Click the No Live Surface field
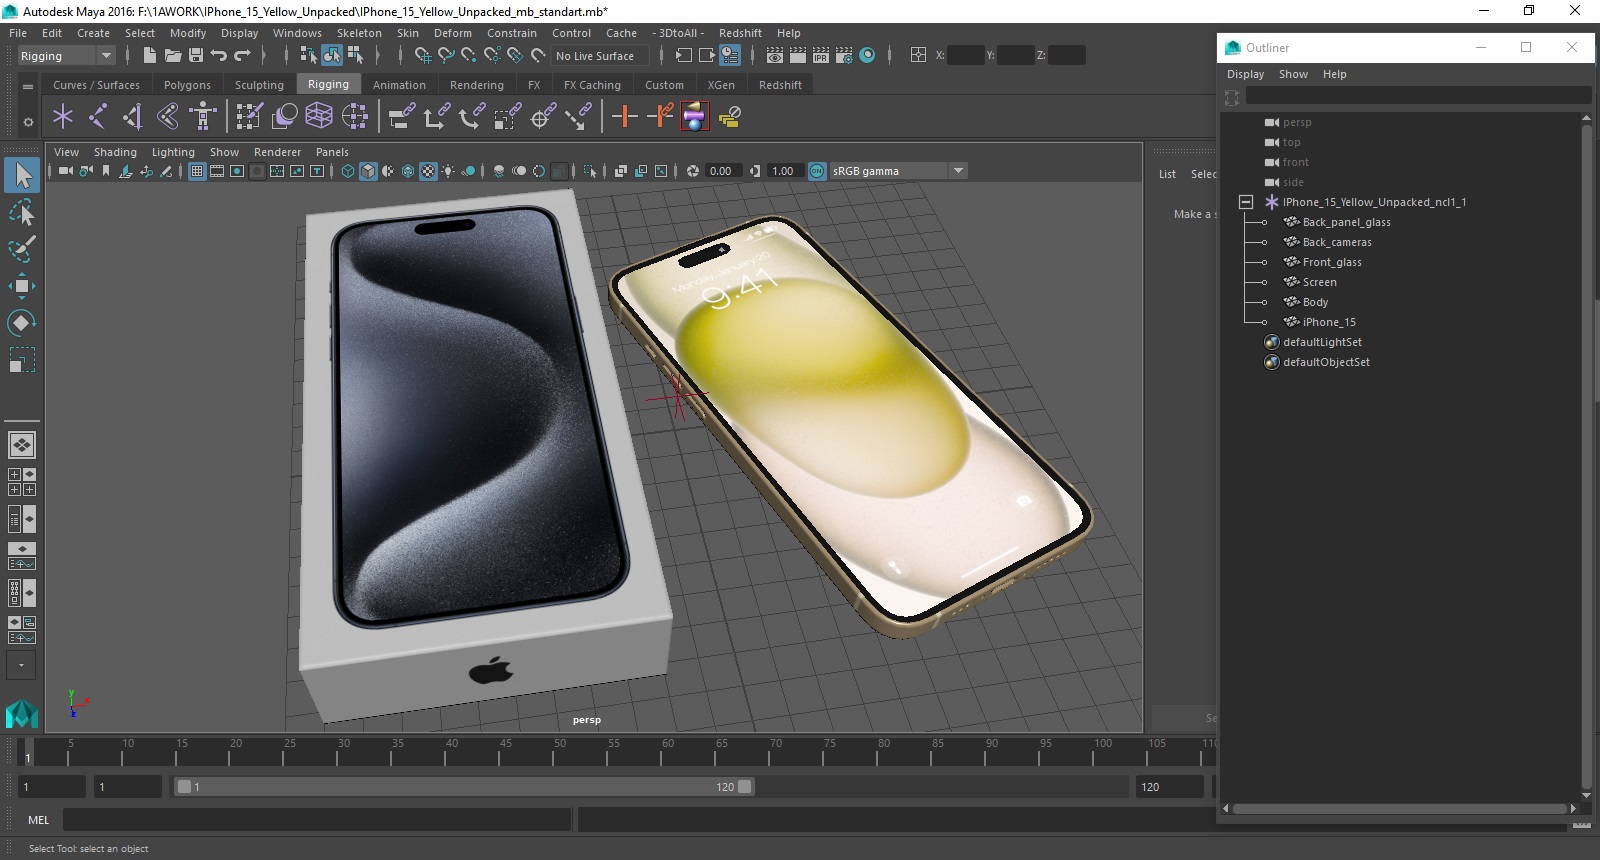 600,56
